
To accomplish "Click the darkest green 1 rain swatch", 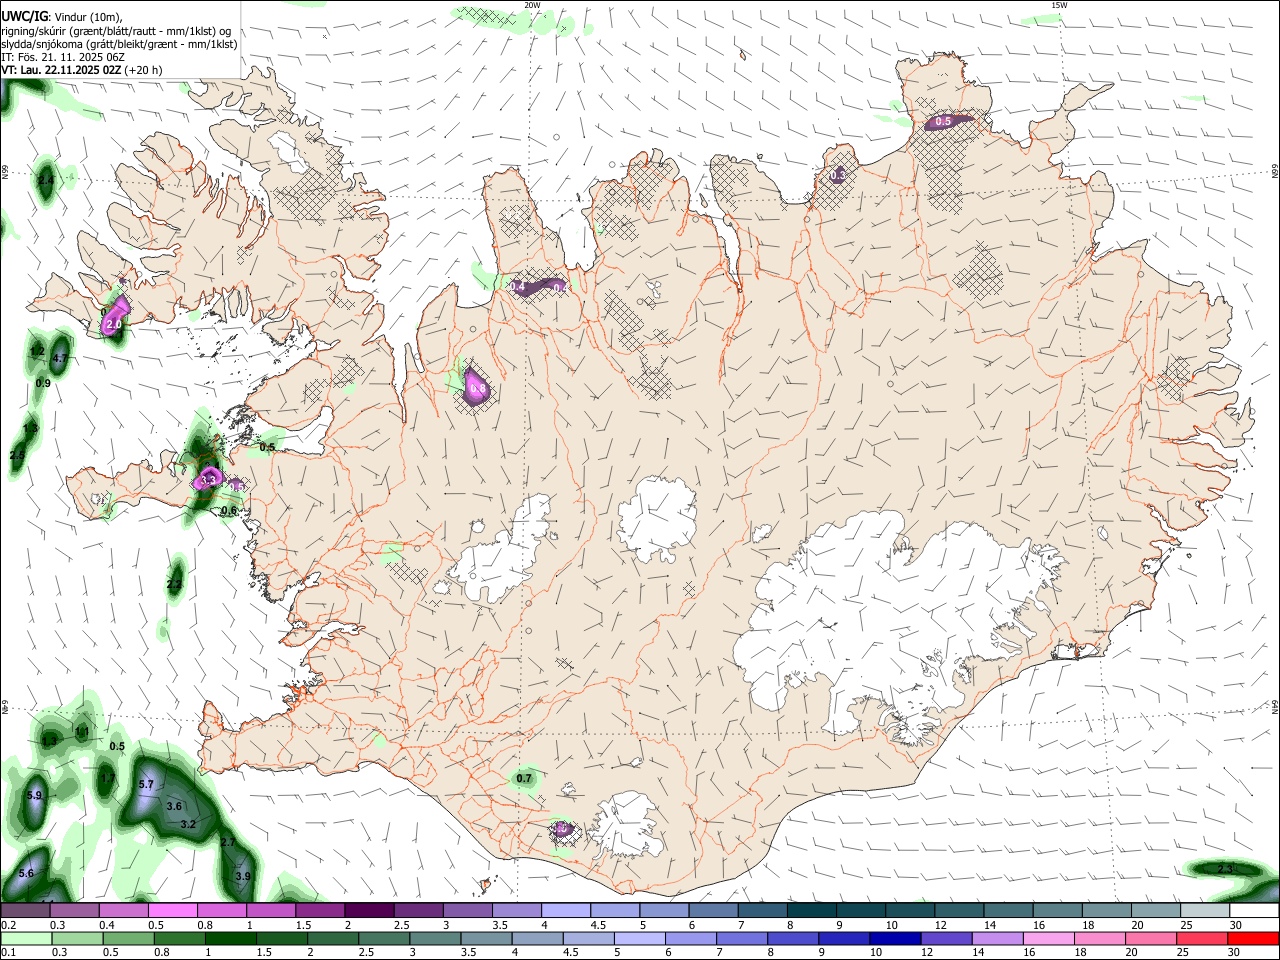I will (230, 939).
